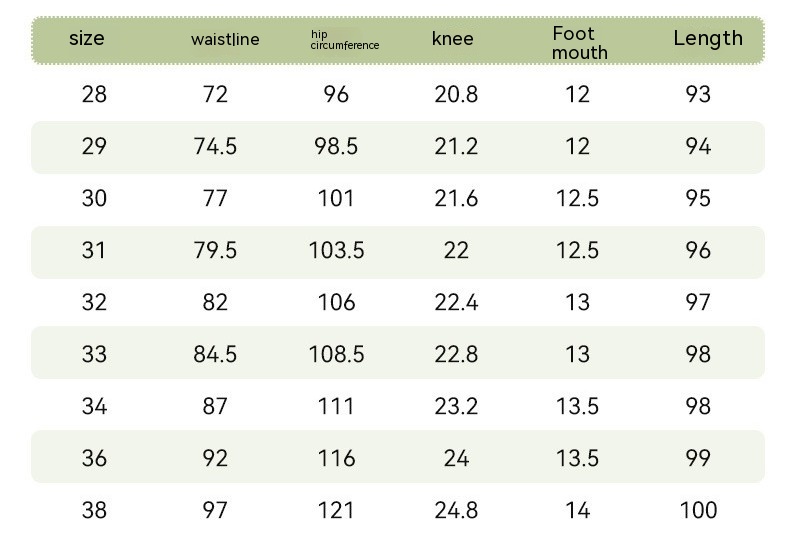Click waistline value 92

(x=215, y=459)
